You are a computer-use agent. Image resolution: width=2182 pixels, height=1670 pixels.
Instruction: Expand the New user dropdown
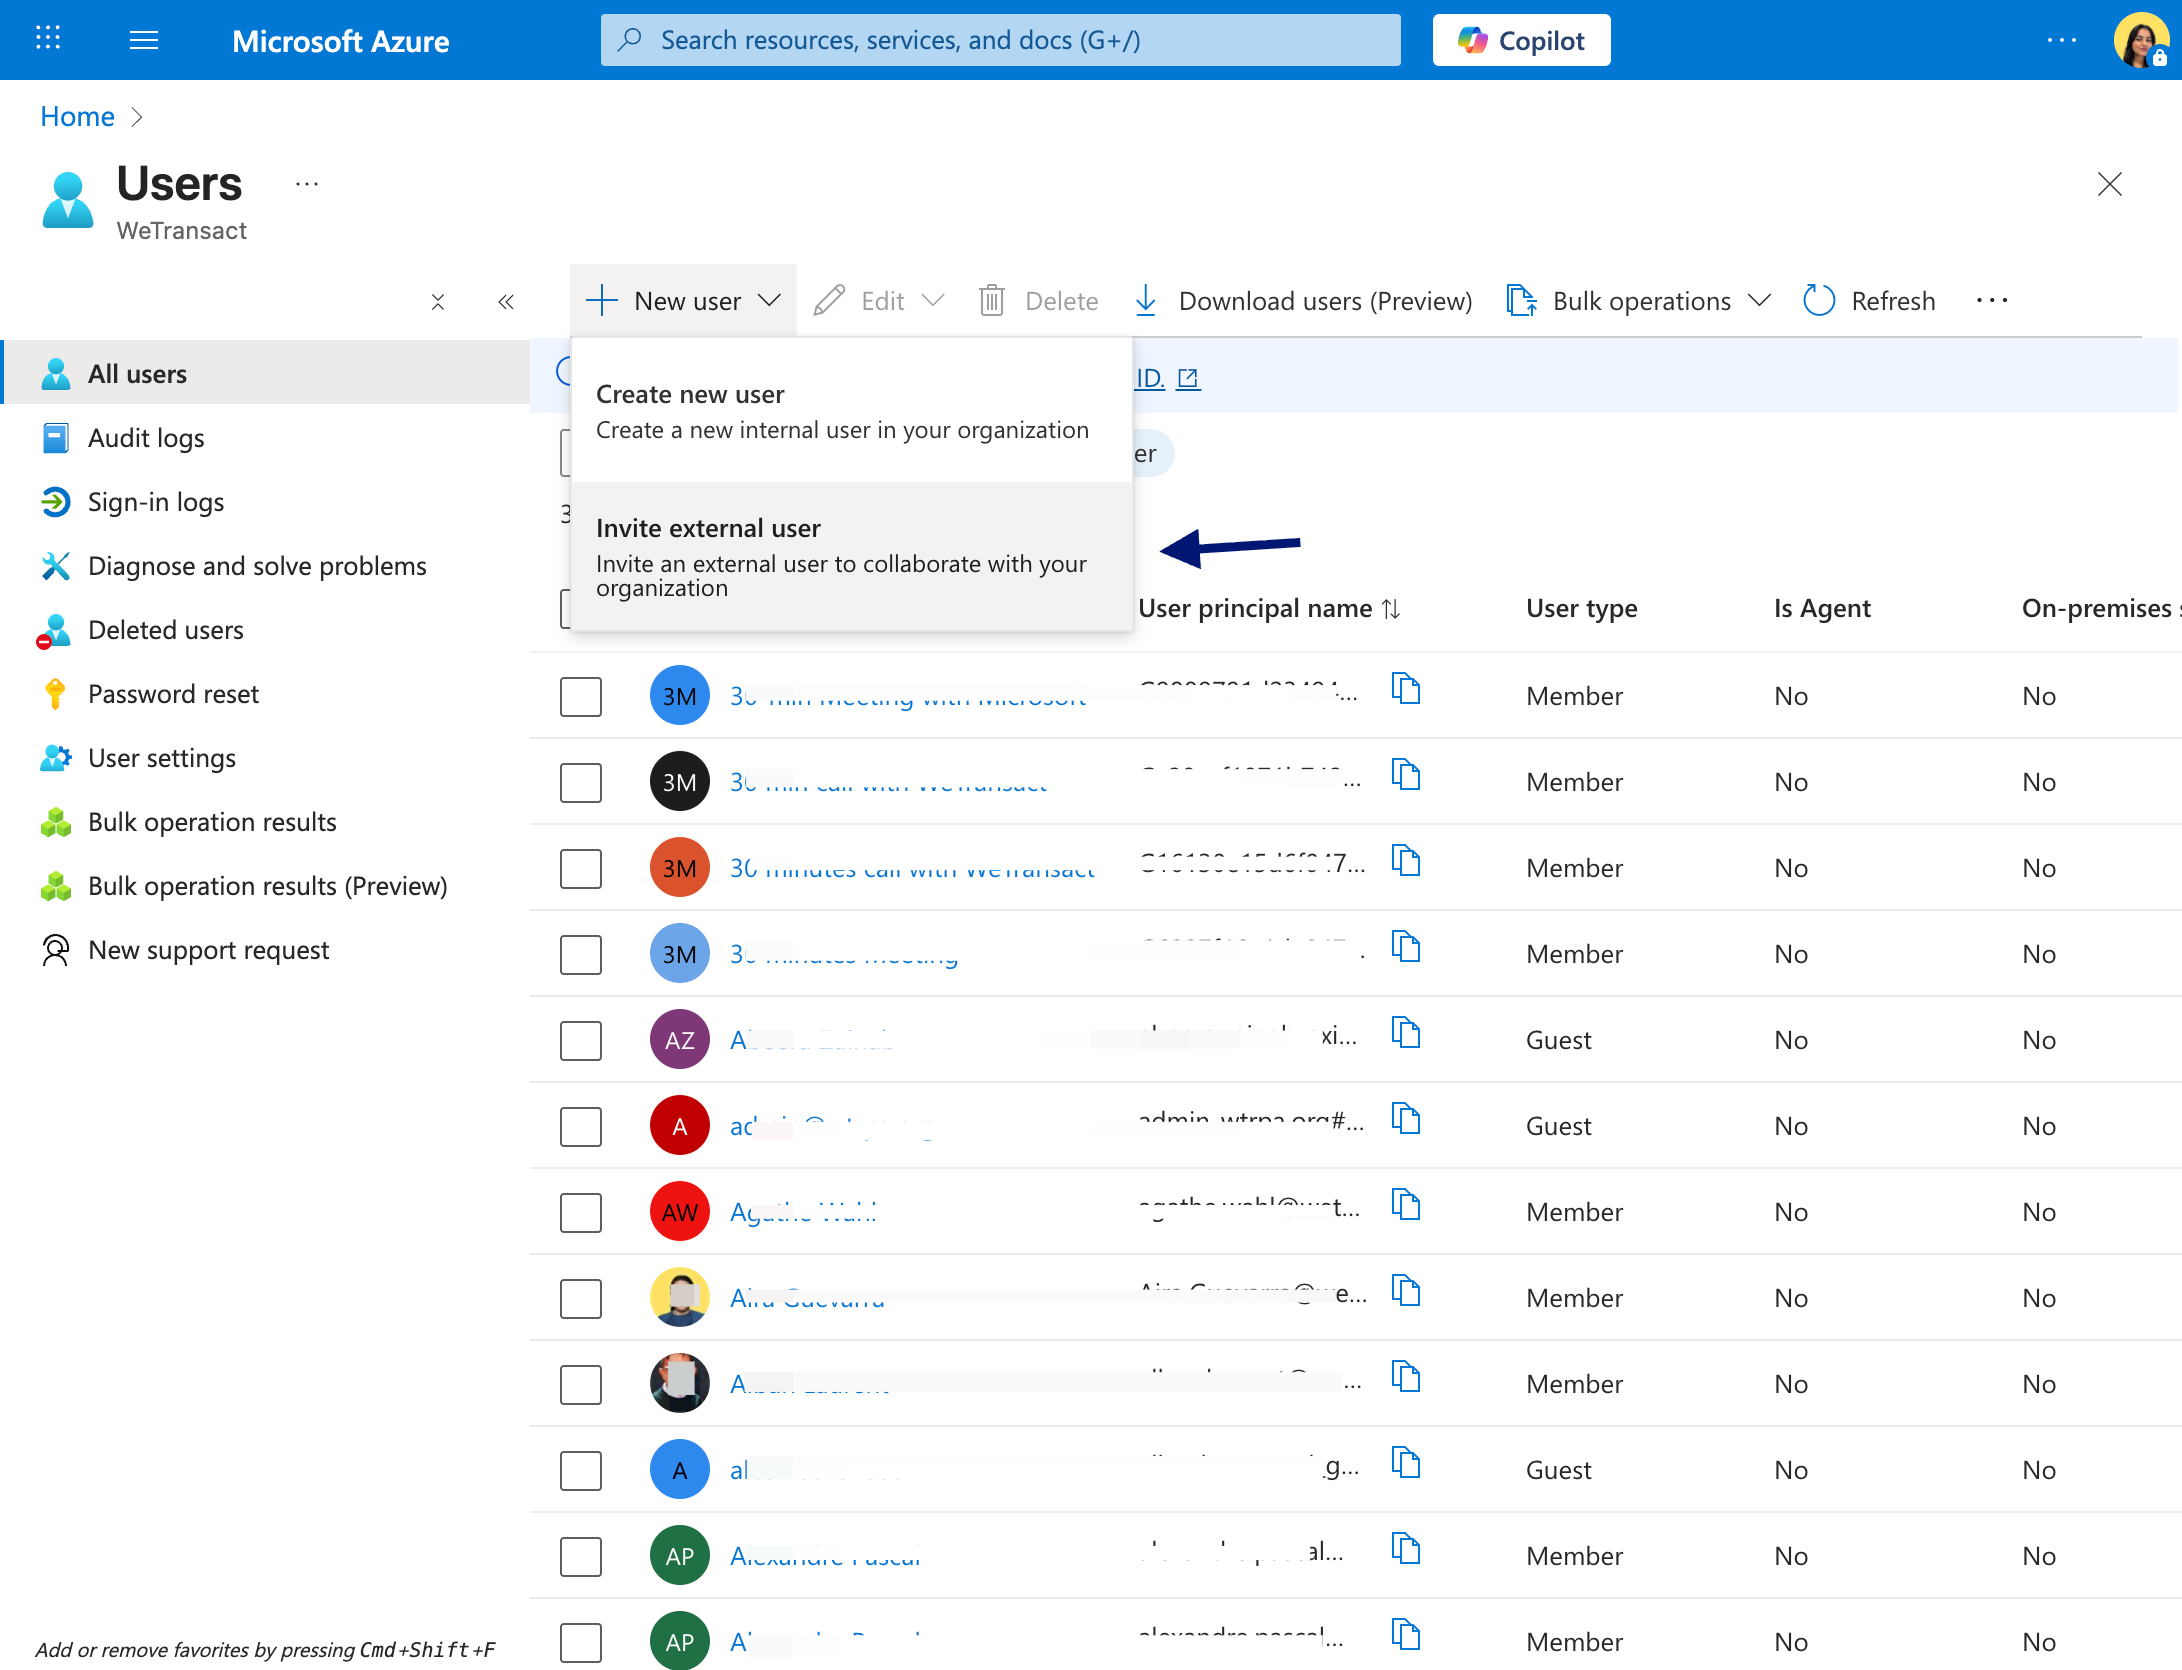click(x=683, y=301)
